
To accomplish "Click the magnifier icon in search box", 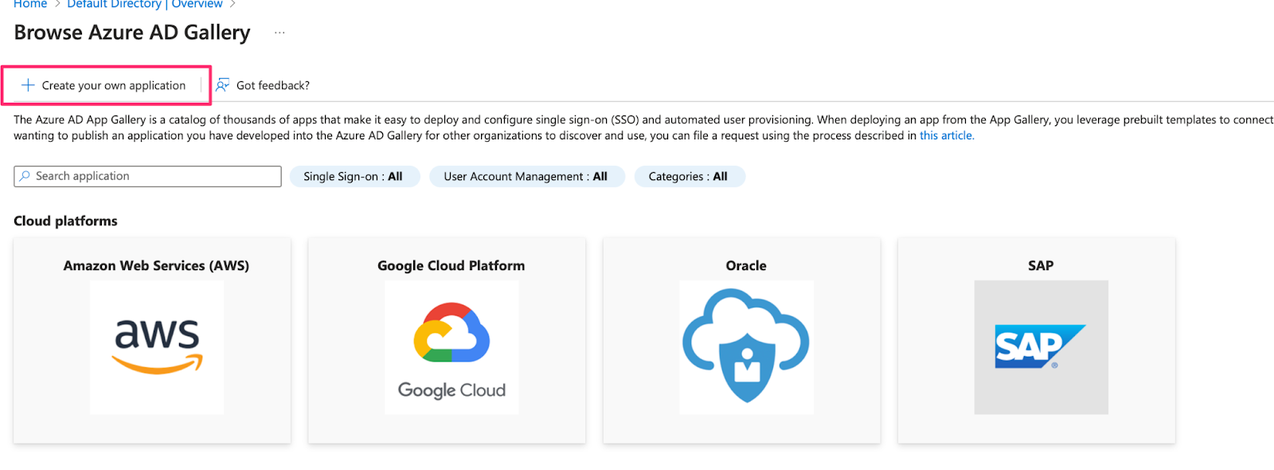I will pyautogui.click(x=25, y=176).
